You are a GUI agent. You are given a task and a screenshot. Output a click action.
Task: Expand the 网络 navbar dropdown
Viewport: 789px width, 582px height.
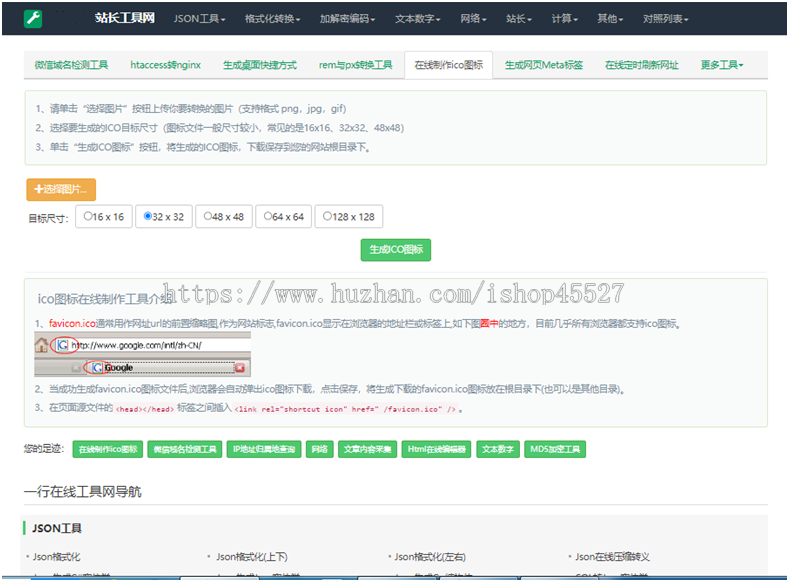[x=473, y=19]
